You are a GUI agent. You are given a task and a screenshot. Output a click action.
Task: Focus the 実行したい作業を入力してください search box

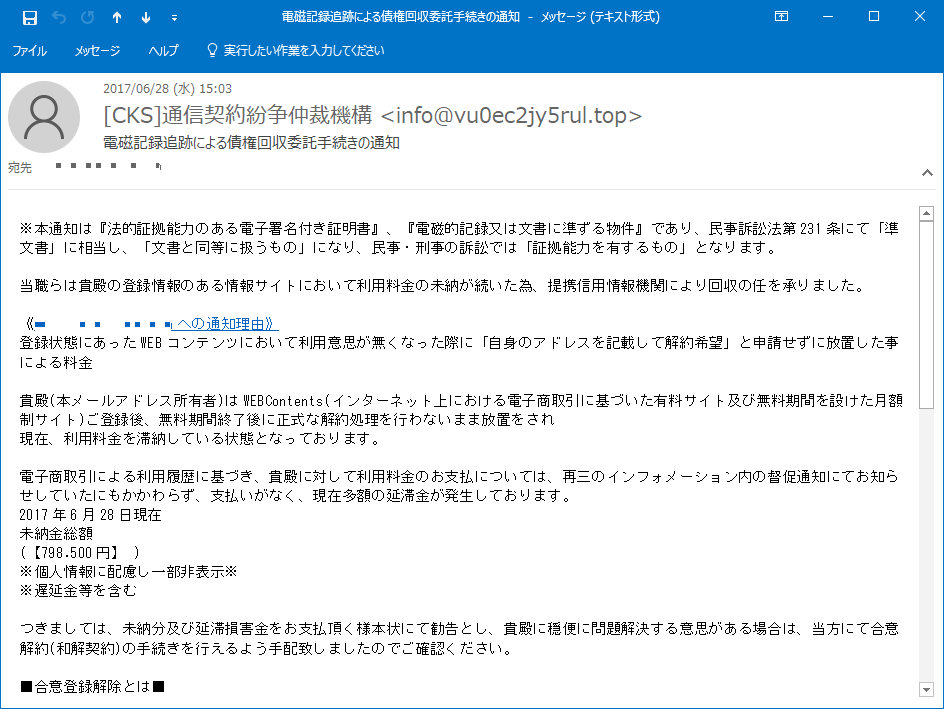[x=303, y=51]
